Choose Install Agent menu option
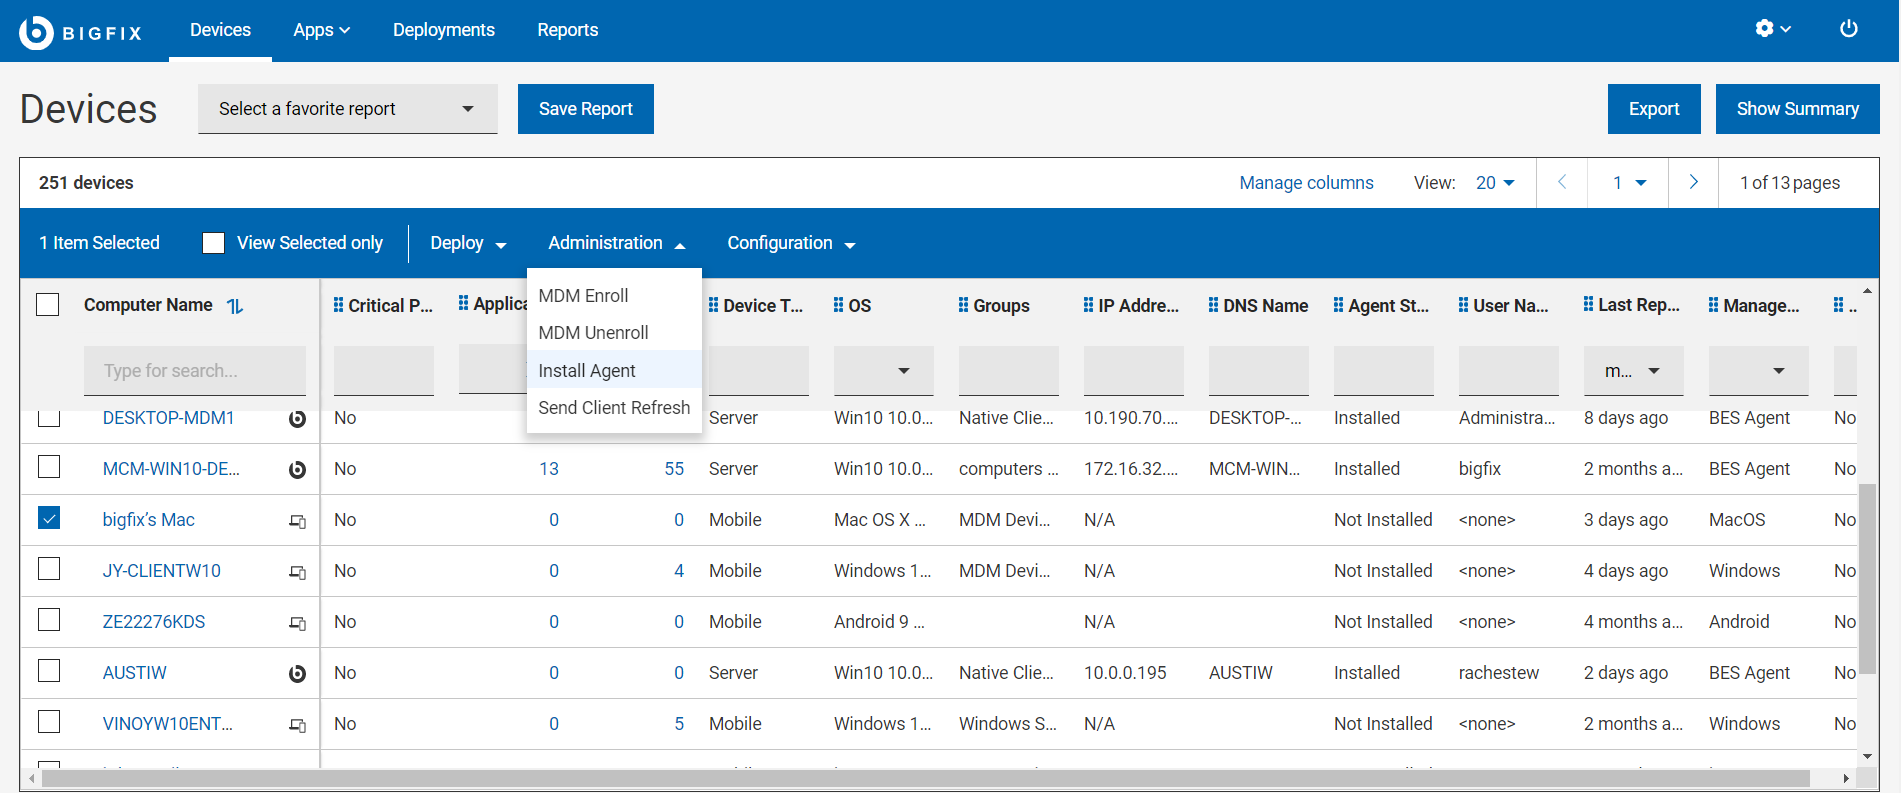1901x793 pixels. click(x=614, y=371)
